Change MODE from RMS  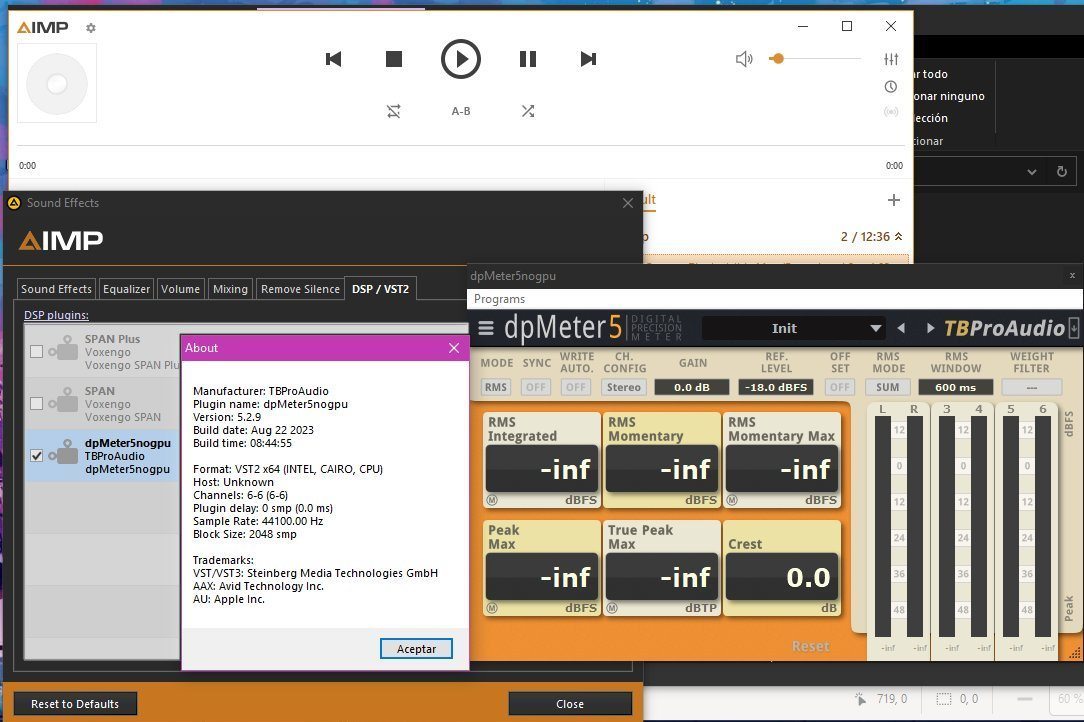click(x=496, y=387)
